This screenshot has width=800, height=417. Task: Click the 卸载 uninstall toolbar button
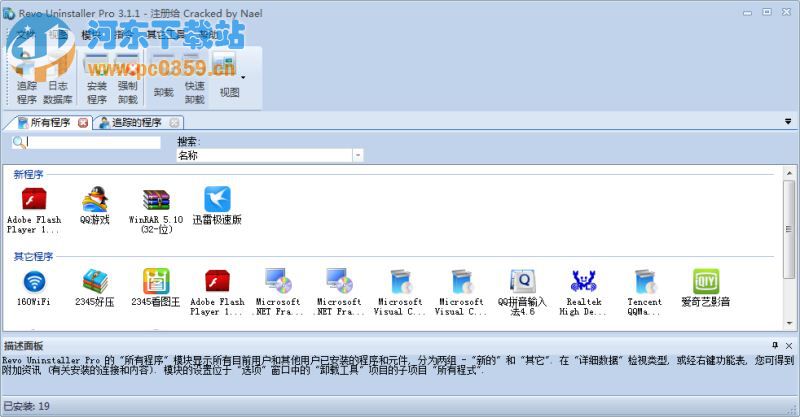[164, 77]
